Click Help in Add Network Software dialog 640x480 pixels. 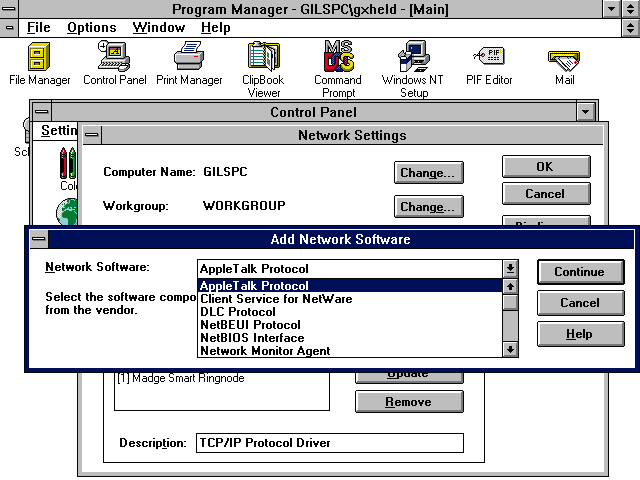click(x=579, y=334)
